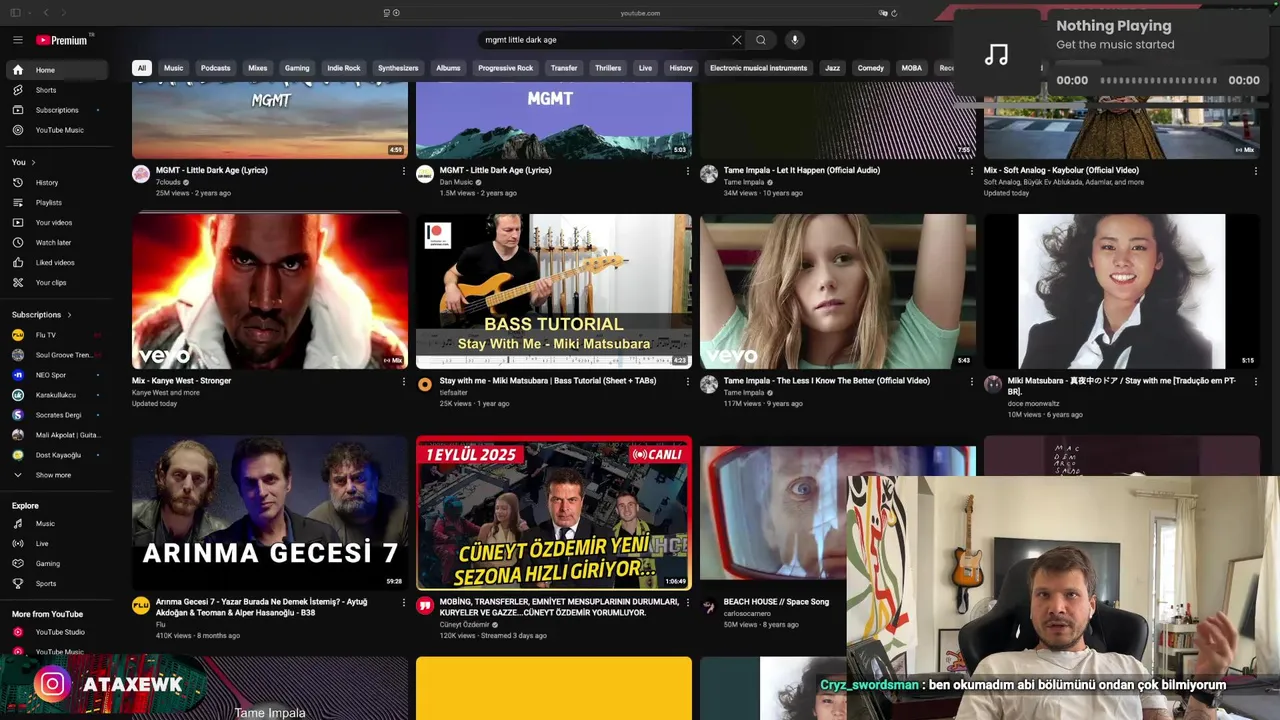Open Dost Kayaoğlu subscription channel

point(57,455)
